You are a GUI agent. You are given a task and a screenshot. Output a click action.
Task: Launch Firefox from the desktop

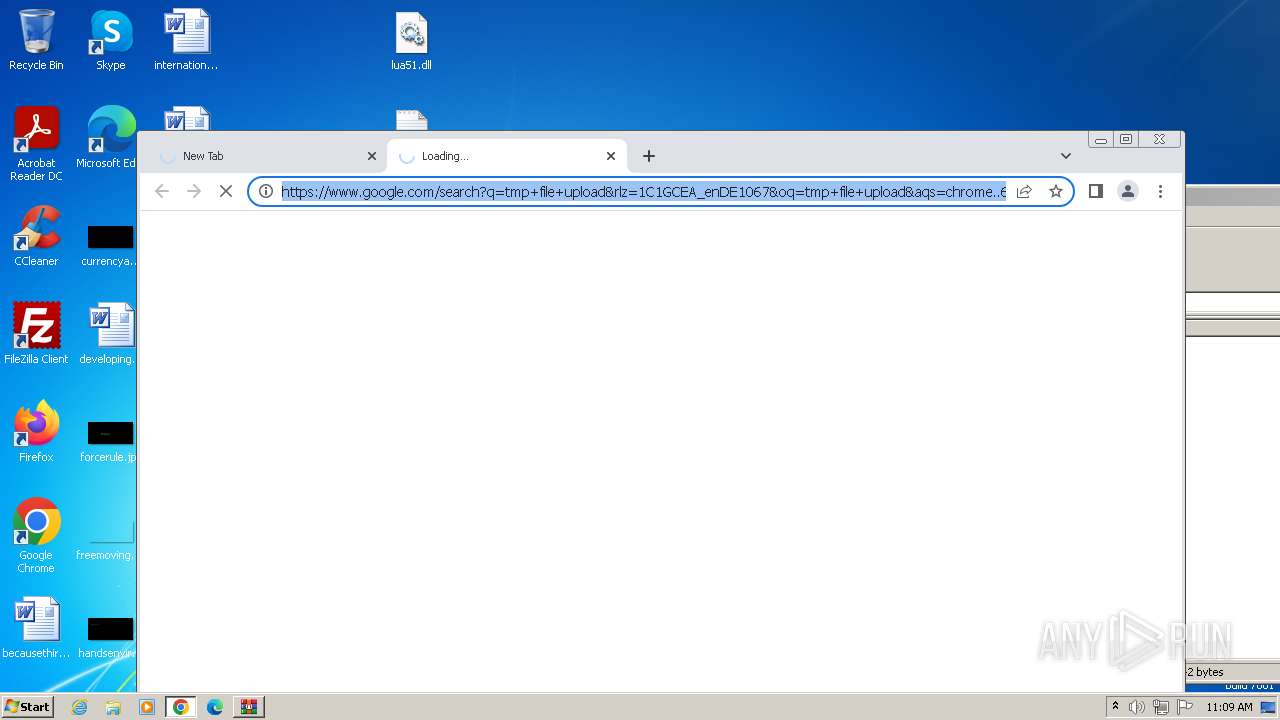tap(36, 432)
